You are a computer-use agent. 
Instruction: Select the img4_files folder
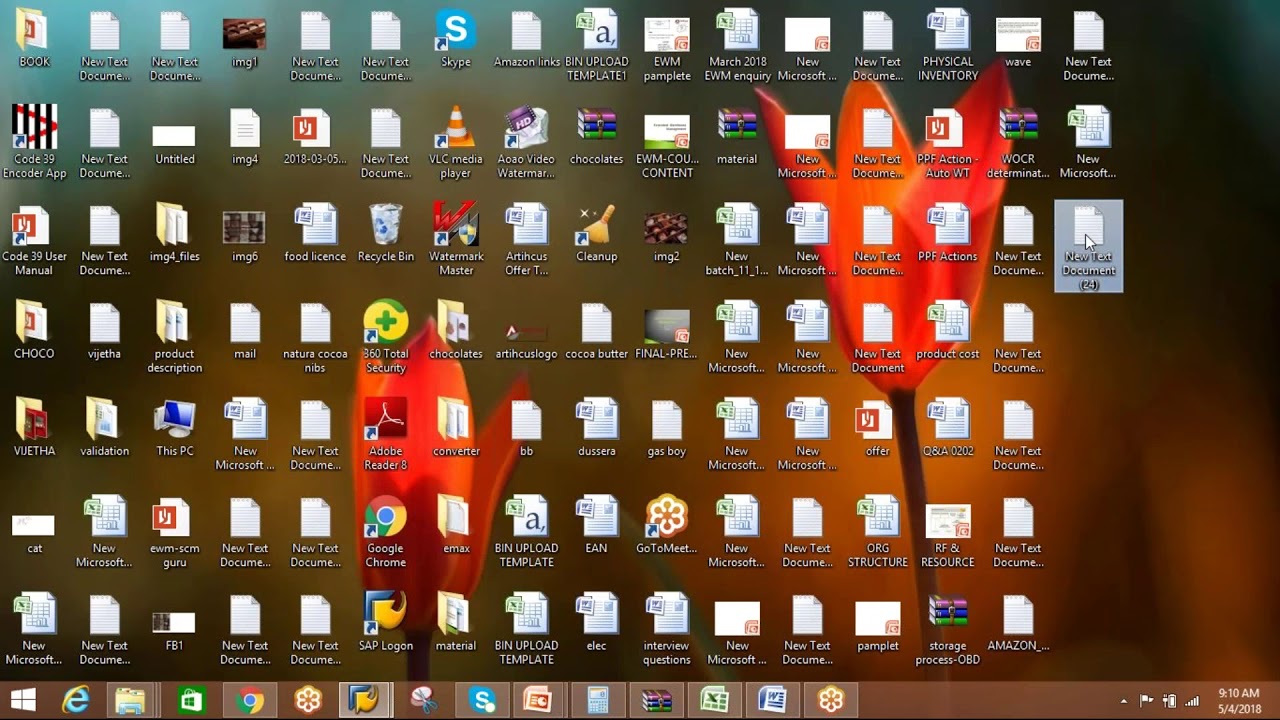coord(175,233)
